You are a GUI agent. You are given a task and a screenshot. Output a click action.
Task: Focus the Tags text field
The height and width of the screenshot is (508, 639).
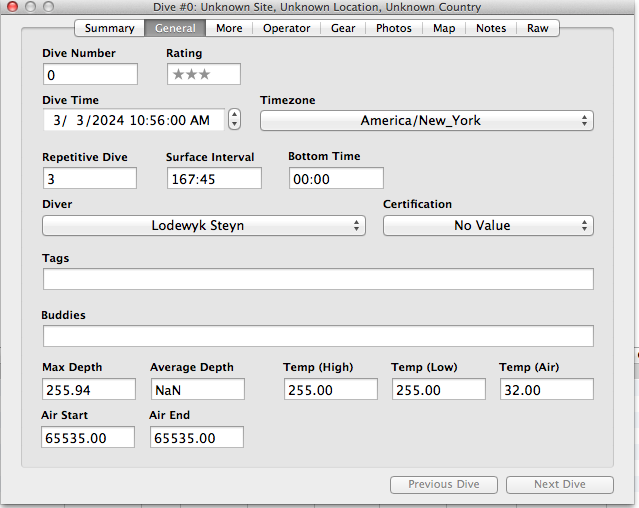coord(318,279)
